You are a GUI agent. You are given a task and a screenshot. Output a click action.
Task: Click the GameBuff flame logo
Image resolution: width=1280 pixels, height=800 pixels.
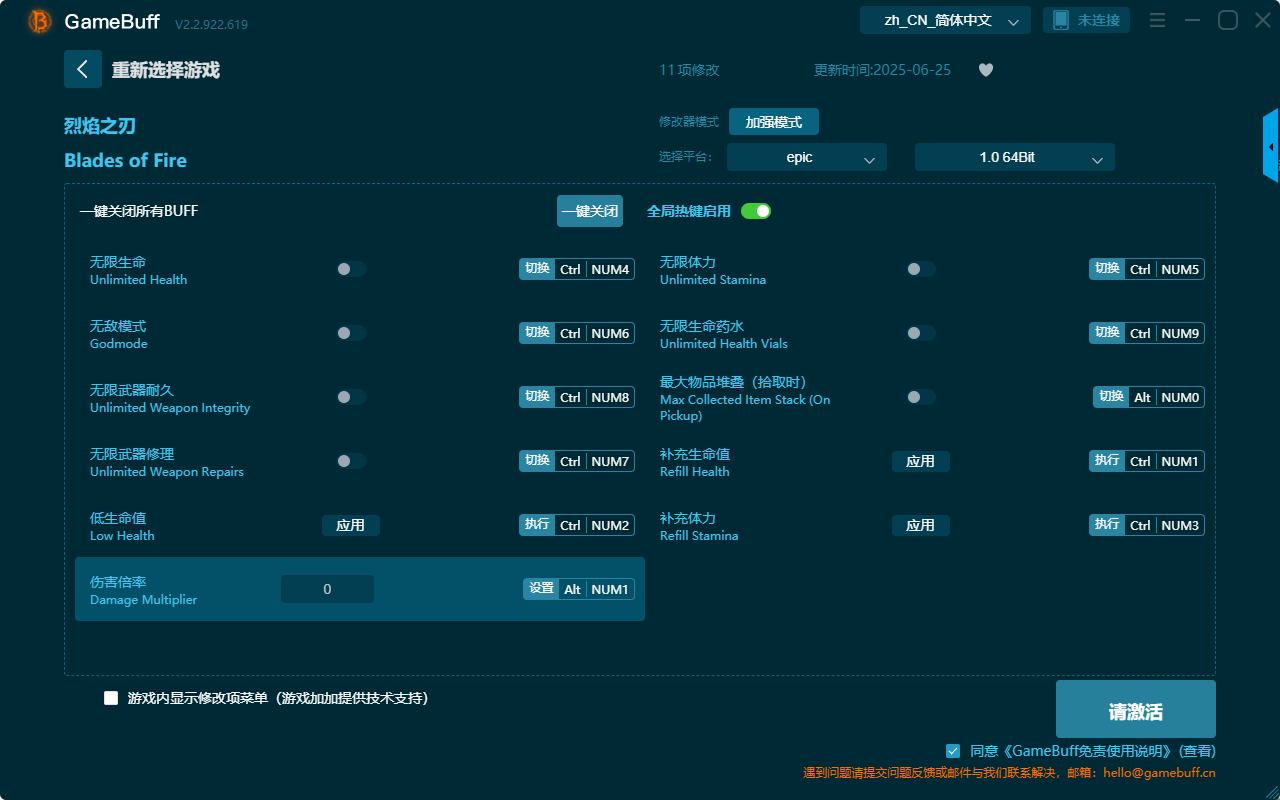38,20
